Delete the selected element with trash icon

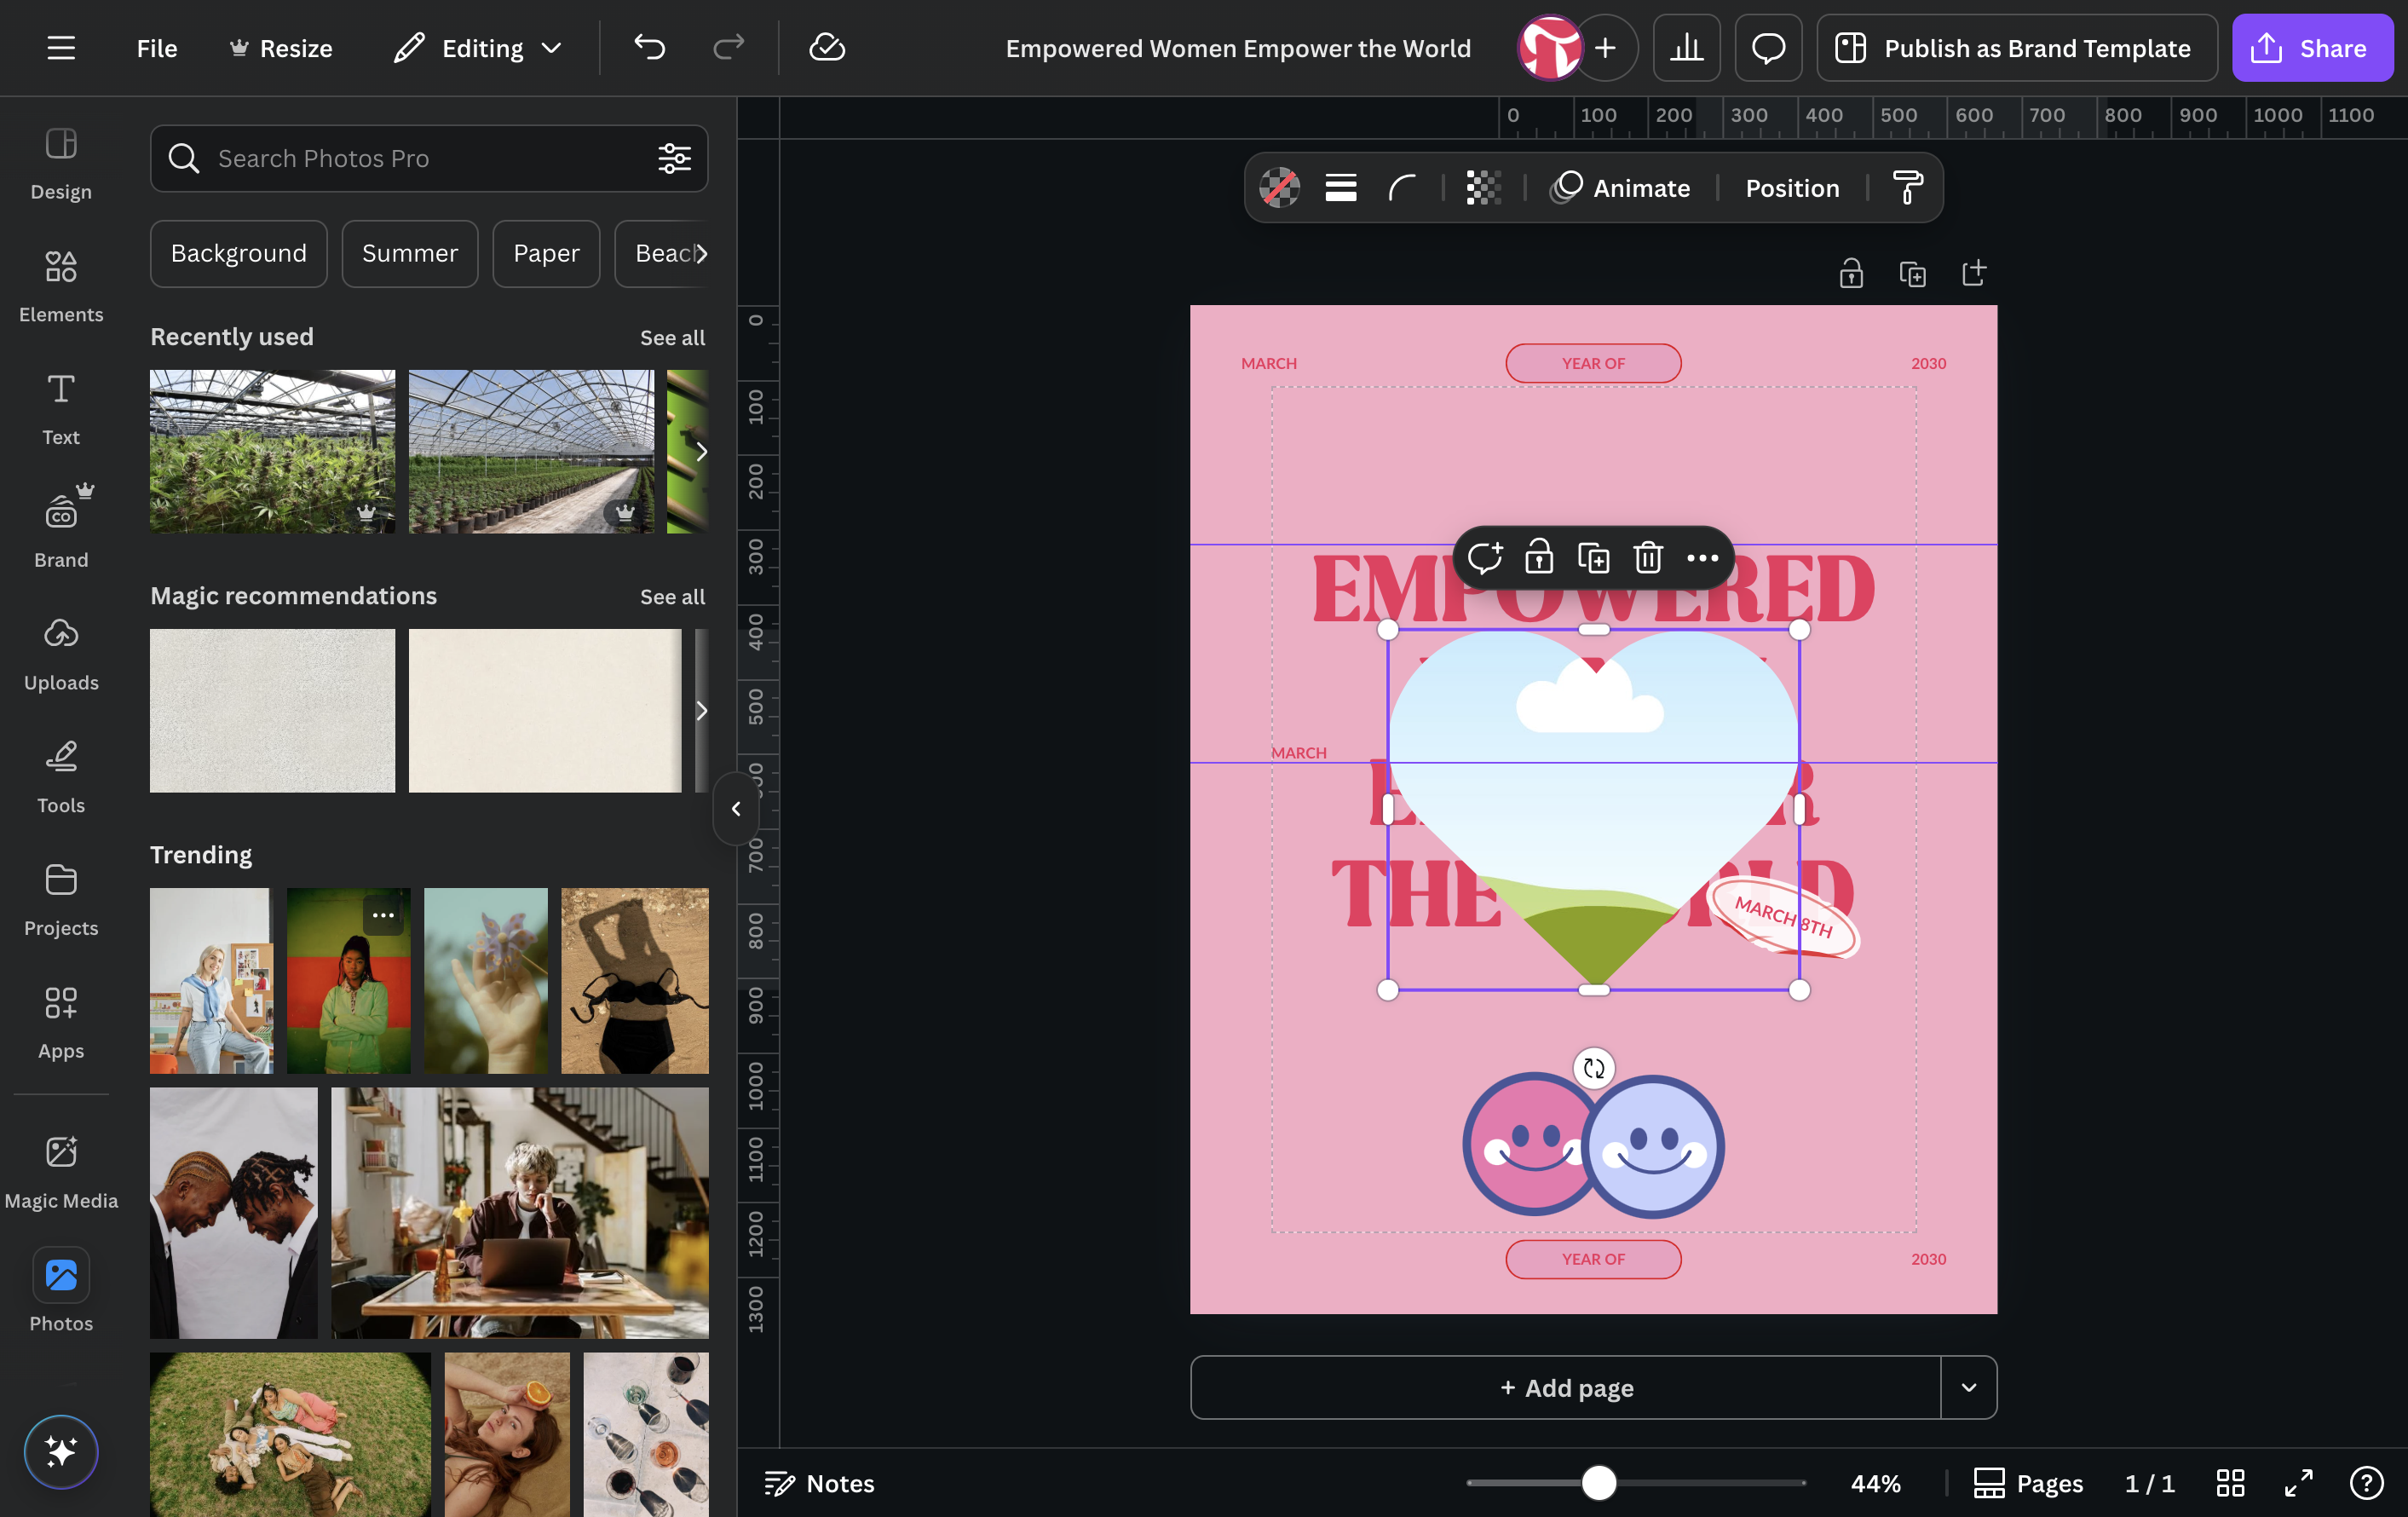1648,558
